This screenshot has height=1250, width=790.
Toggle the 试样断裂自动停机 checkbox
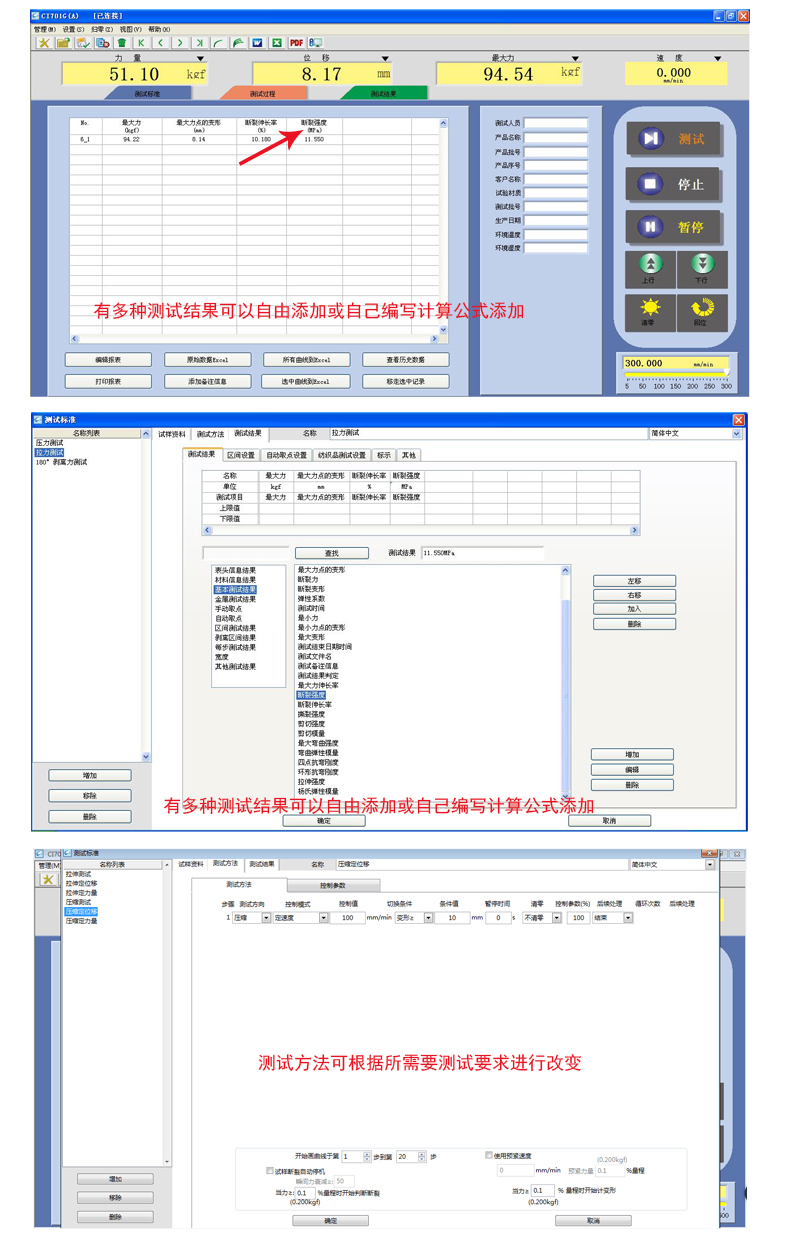[x=270, y=1170]
